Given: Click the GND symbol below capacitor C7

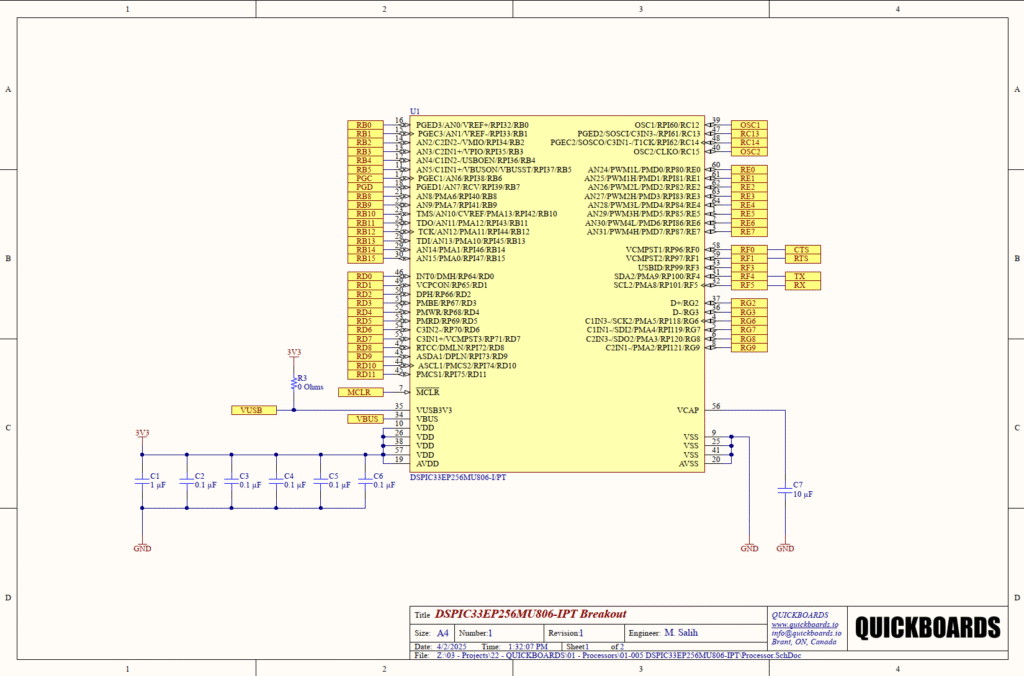Looking at the screenshot, I should 784,547.
